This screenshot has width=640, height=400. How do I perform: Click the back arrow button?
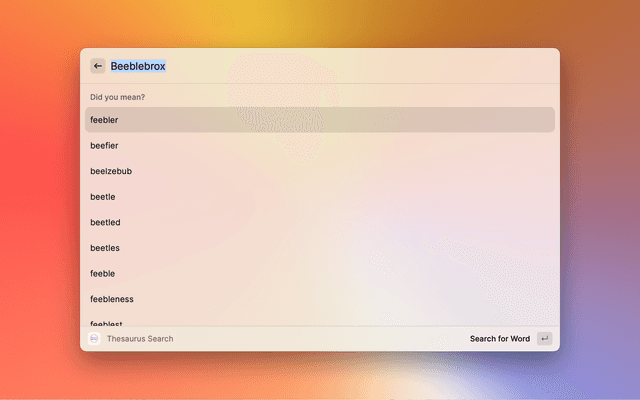pos(98,66)
